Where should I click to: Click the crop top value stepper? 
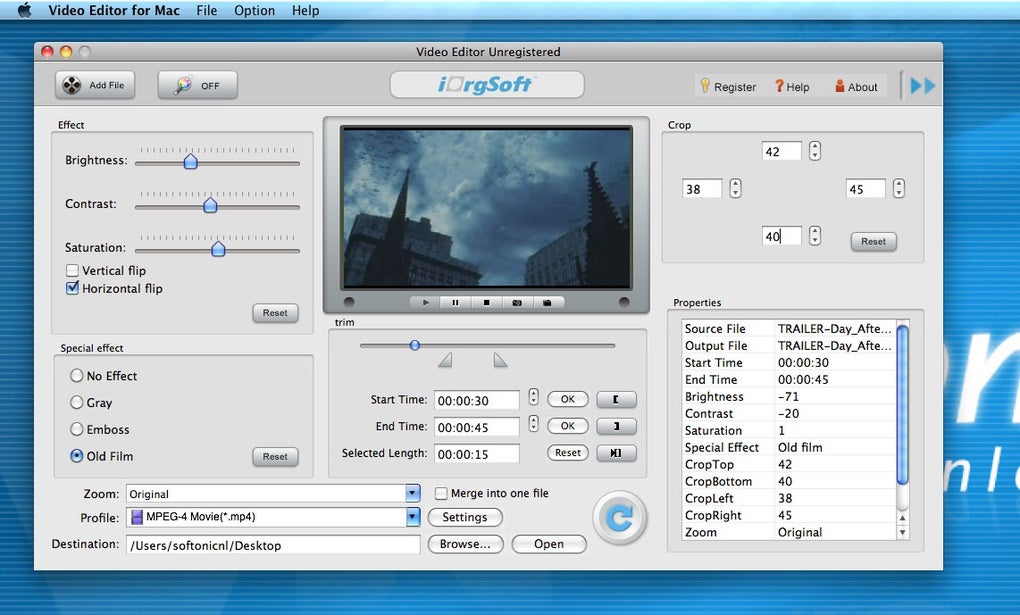(815, 151)
